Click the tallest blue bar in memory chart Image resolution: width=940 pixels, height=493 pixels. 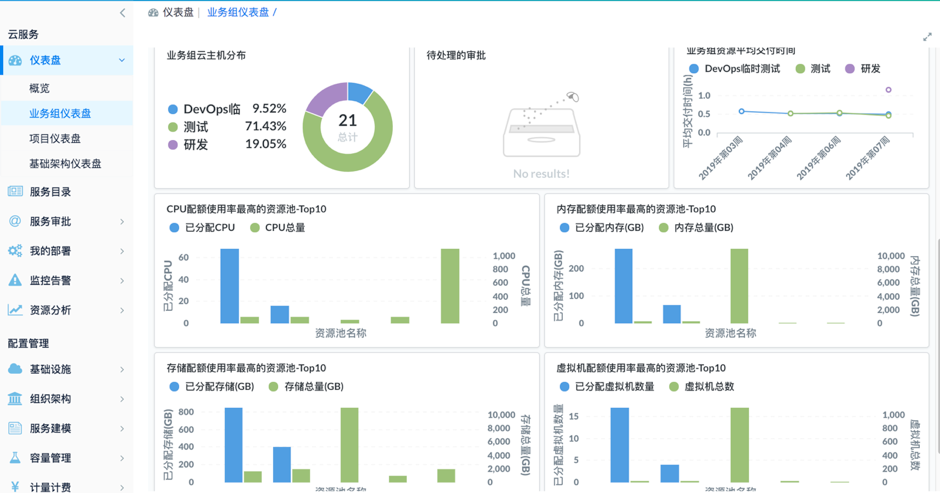[x=623, y=286]
